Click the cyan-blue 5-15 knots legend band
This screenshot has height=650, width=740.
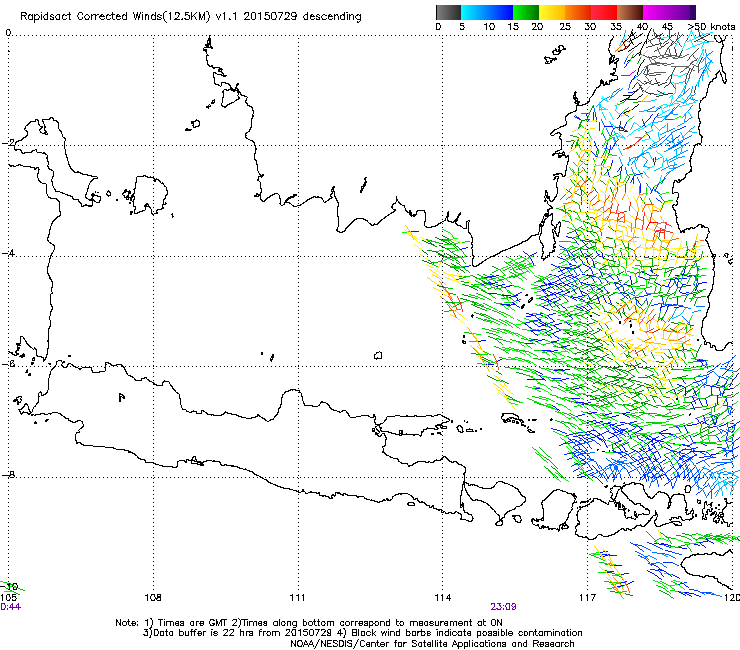[487, 12]
